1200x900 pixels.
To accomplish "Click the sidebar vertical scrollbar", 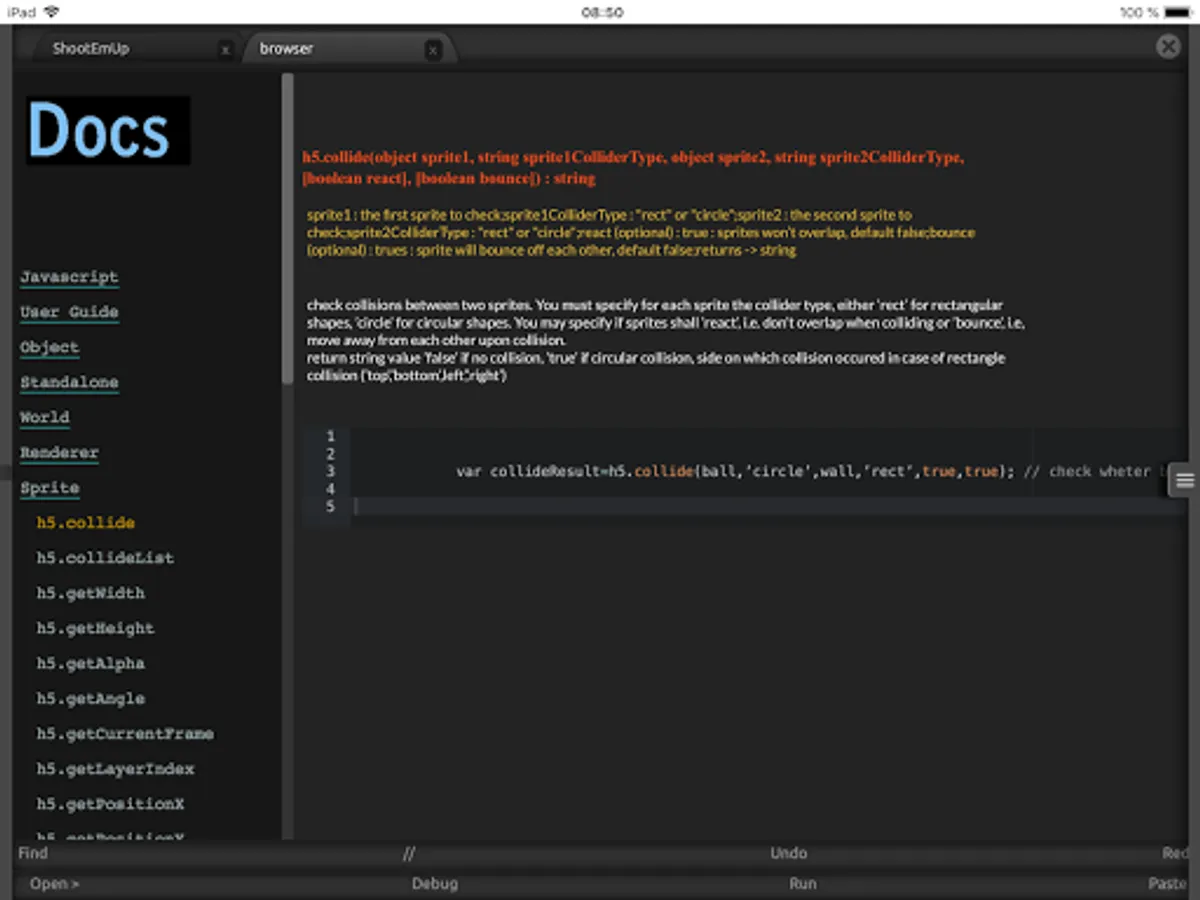I will tap(288, 230).
